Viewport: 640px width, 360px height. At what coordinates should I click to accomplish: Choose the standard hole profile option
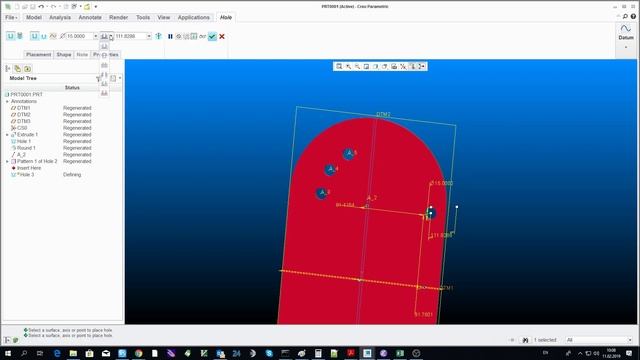44,36
